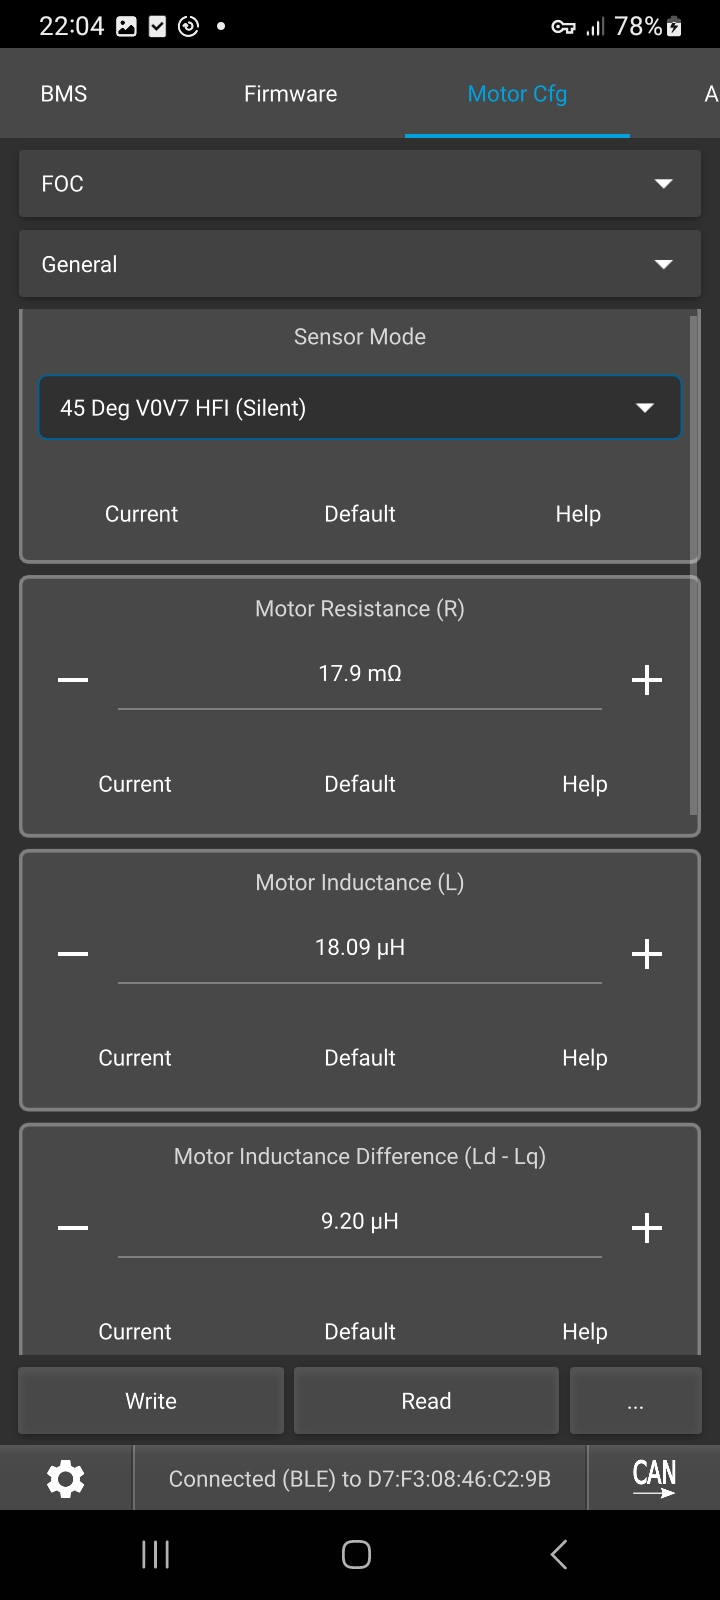Screen dimensions: 720x1600
Task: Open Sensor Mode HFI dropdown
Action: tap(360, 408)
